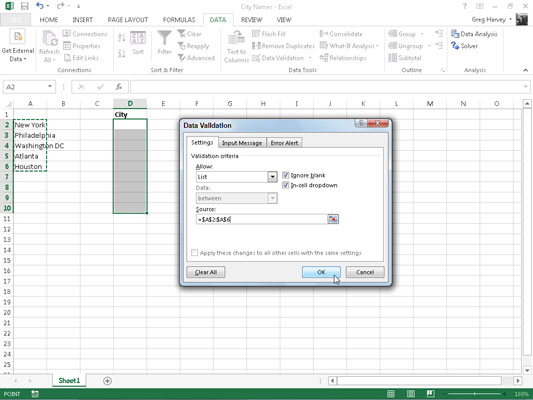Click the Clear All button

(206, 272)
